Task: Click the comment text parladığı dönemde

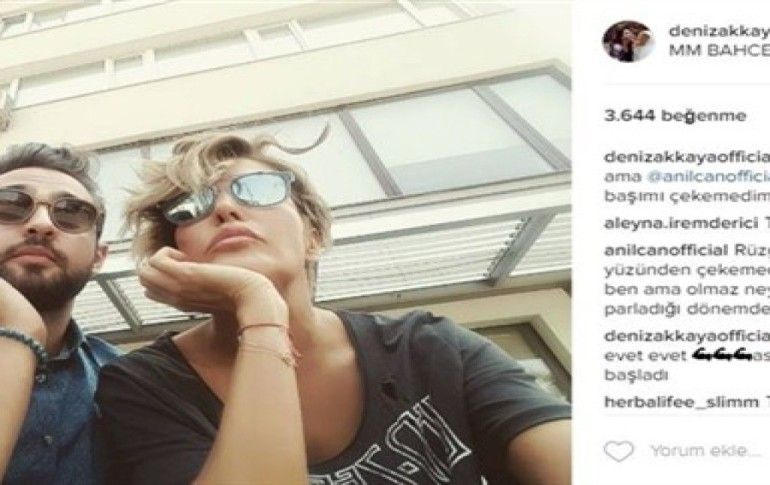Action: pos(687,309)
